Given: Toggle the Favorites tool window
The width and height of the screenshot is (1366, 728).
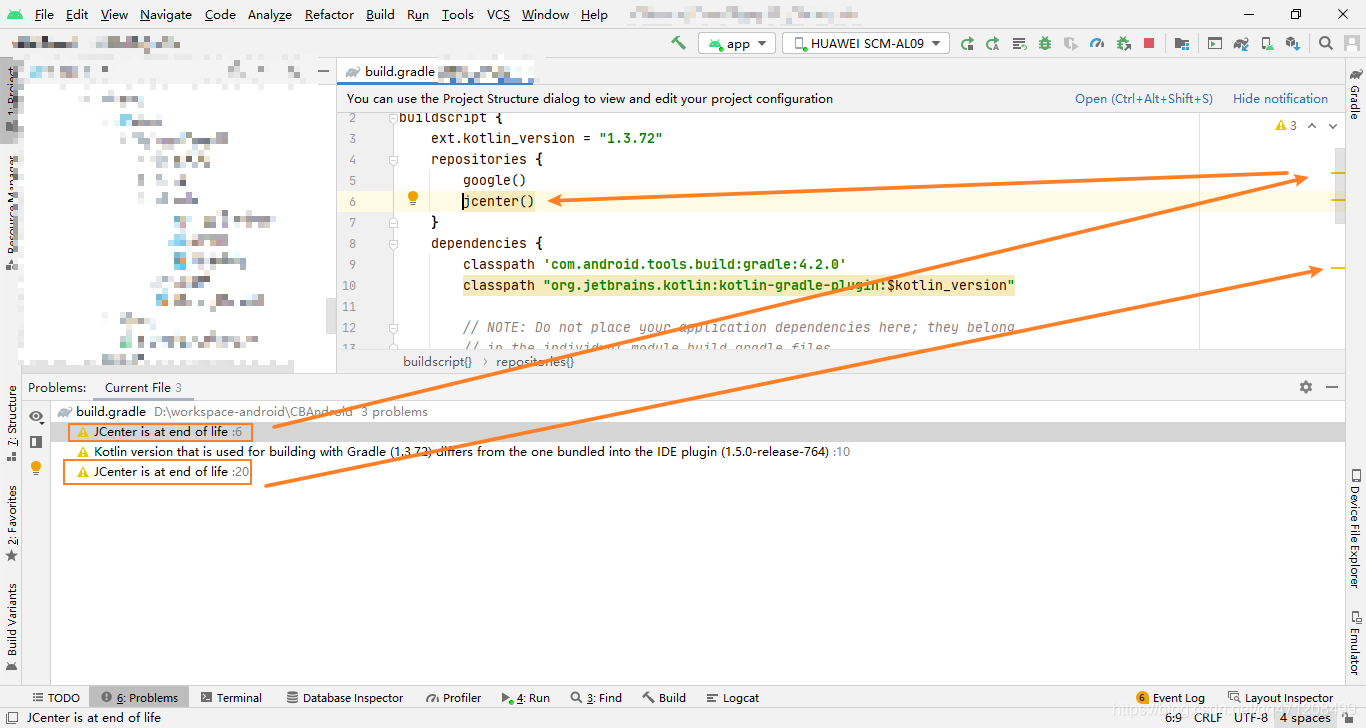Looking at the screenshot, I should (11, 523).
